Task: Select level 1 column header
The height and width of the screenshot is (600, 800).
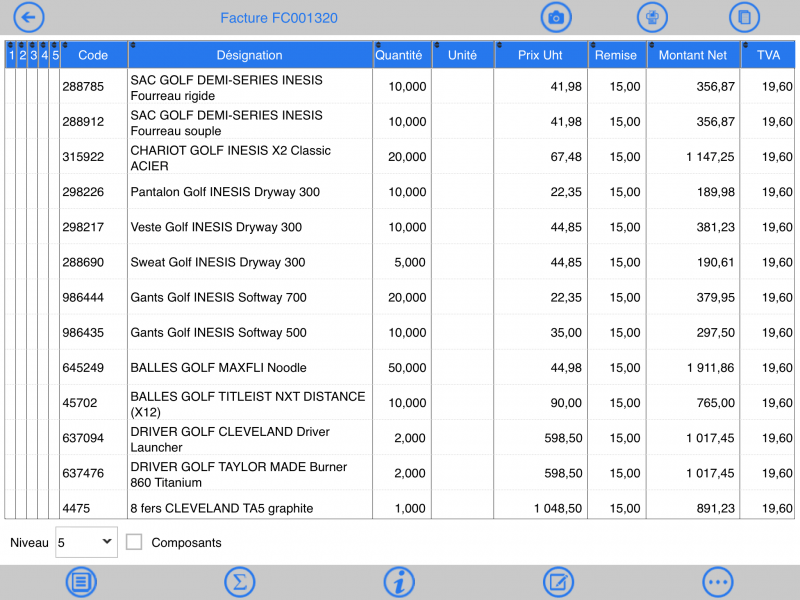Action: tap(11, 55)
